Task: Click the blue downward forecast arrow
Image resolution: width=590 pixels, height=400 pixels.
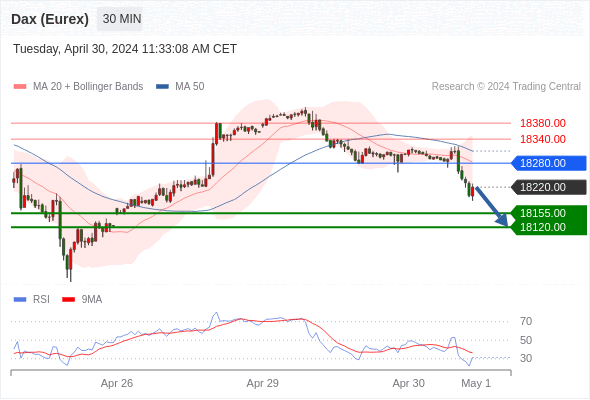Action: (492, 207)
